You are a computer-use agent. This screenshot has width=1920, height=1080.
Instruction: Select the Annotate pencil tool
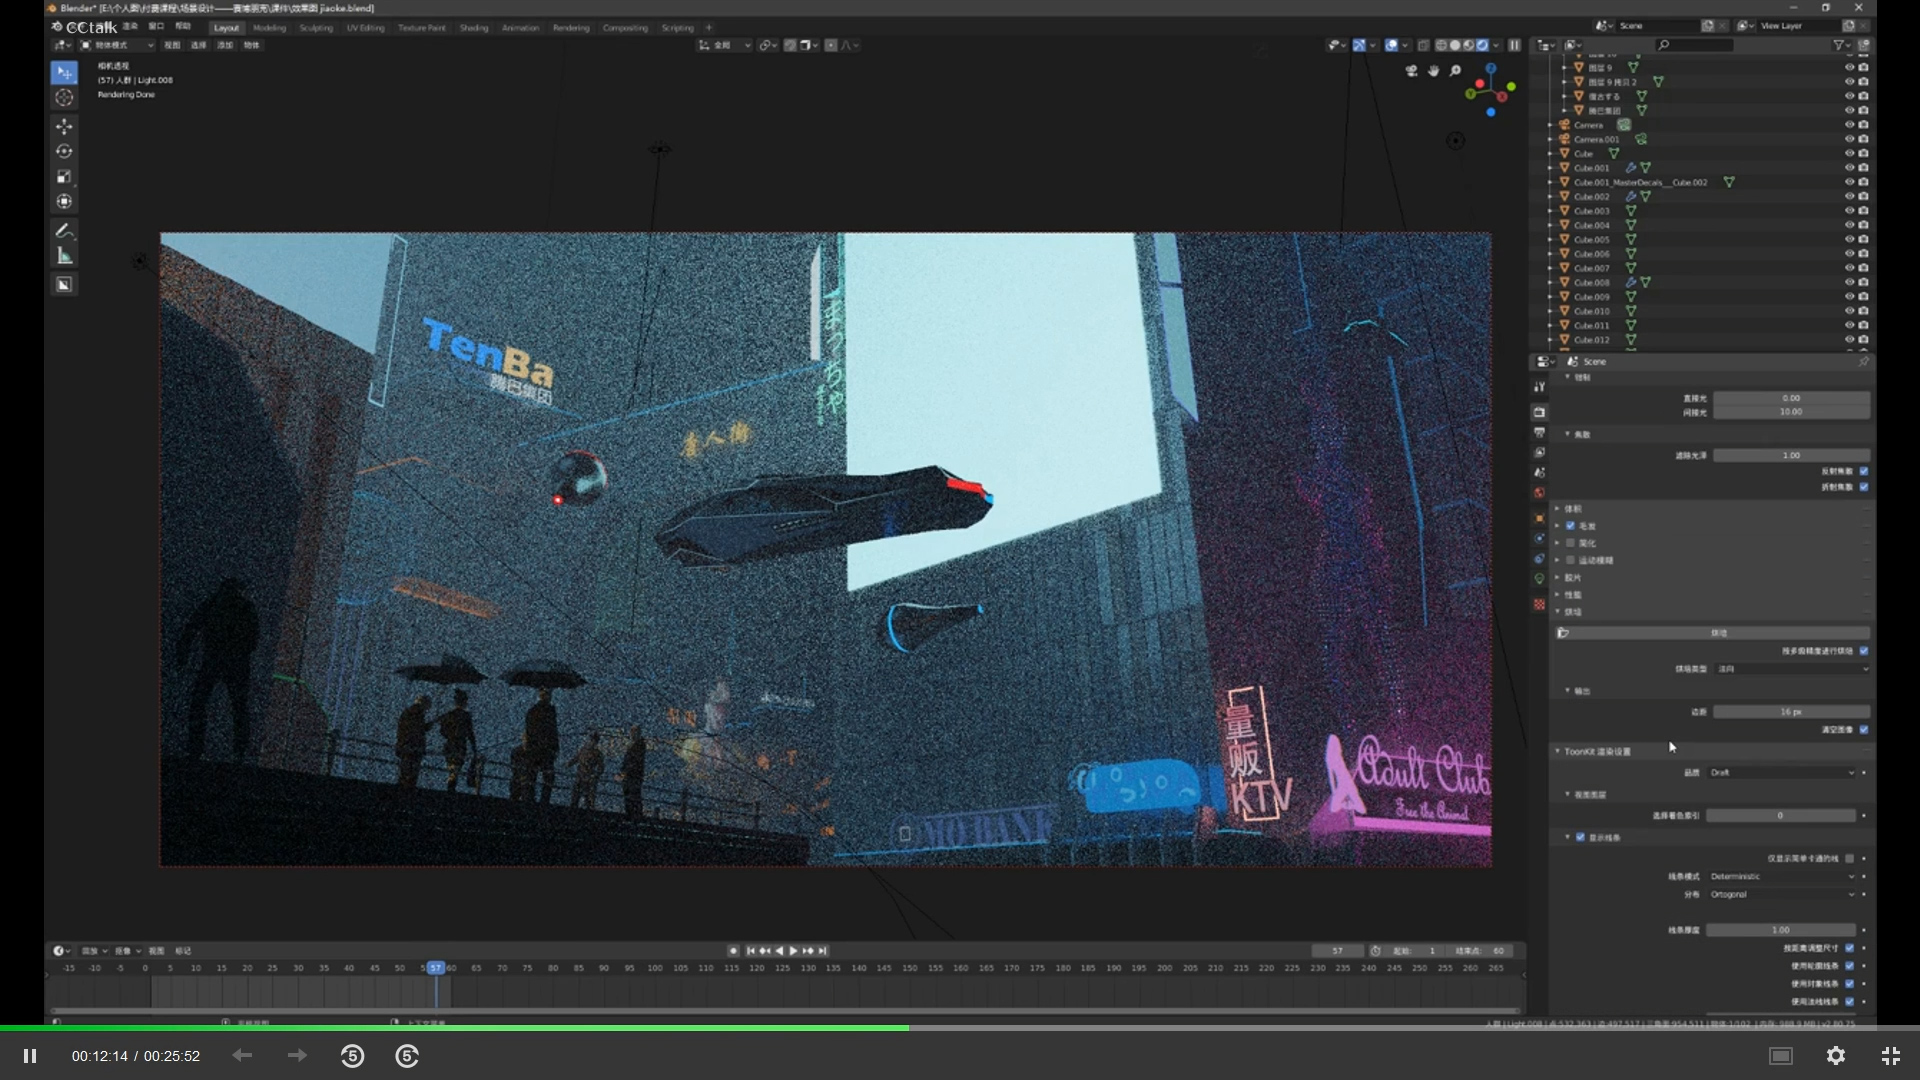point(64,231)
